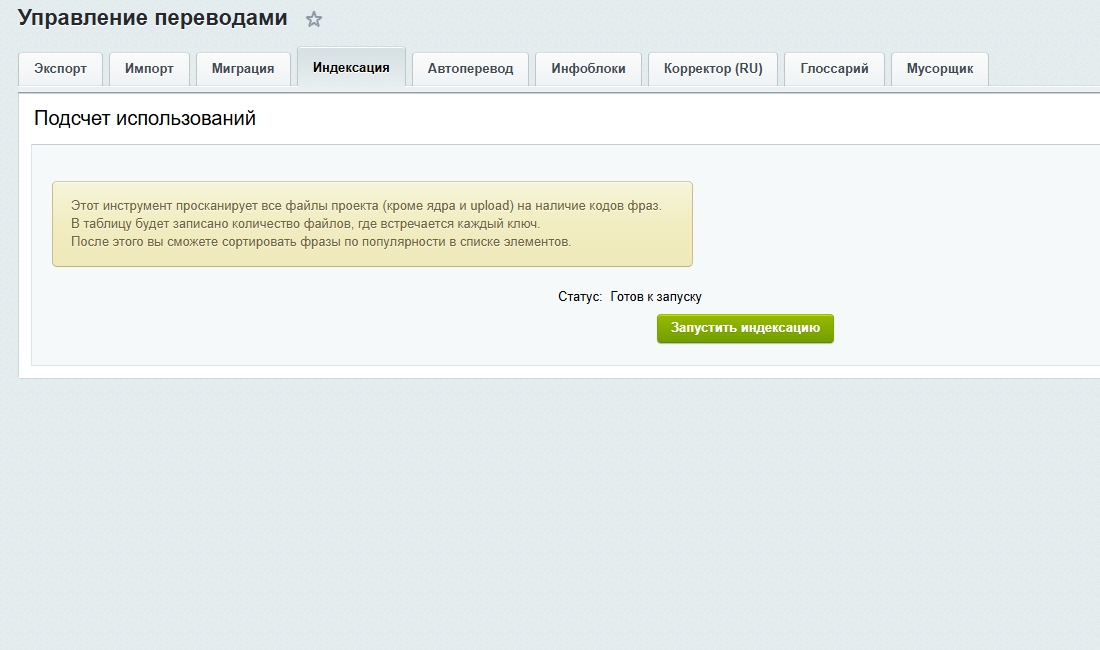Click the Готов к запуску status value
The height and width of the screenshot is (650, 1100).
[x=656, y=297]
